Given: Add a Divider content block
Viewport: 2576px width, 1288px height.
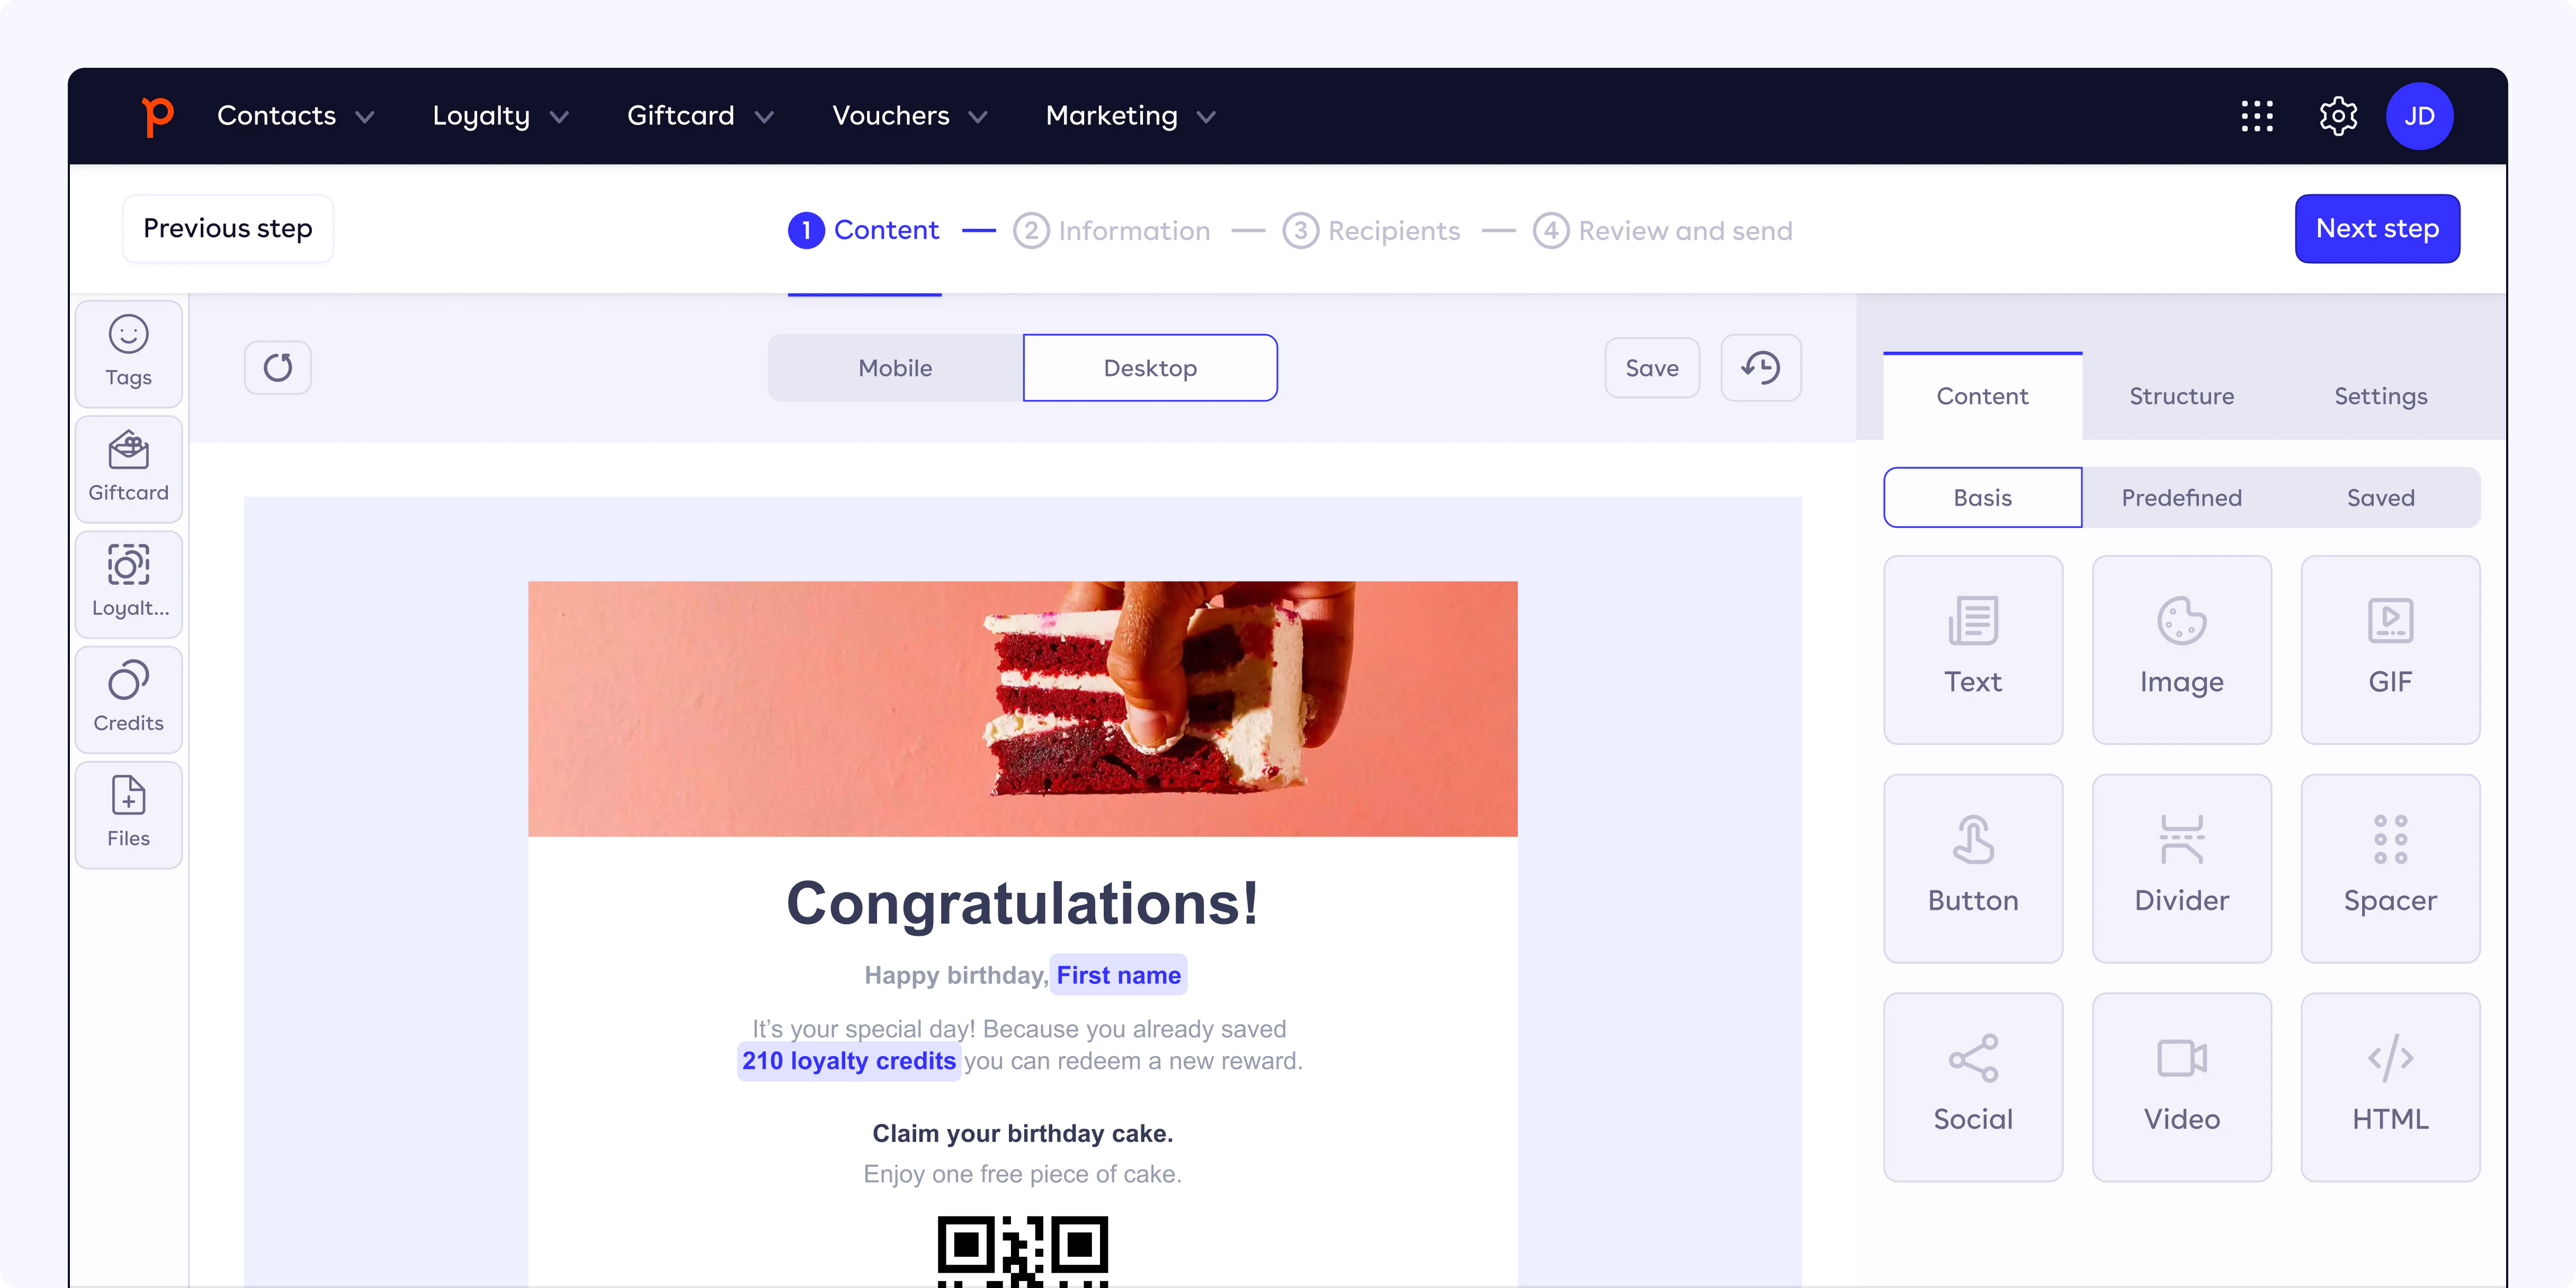Looking at the screenshot, I should point(2181,867).
